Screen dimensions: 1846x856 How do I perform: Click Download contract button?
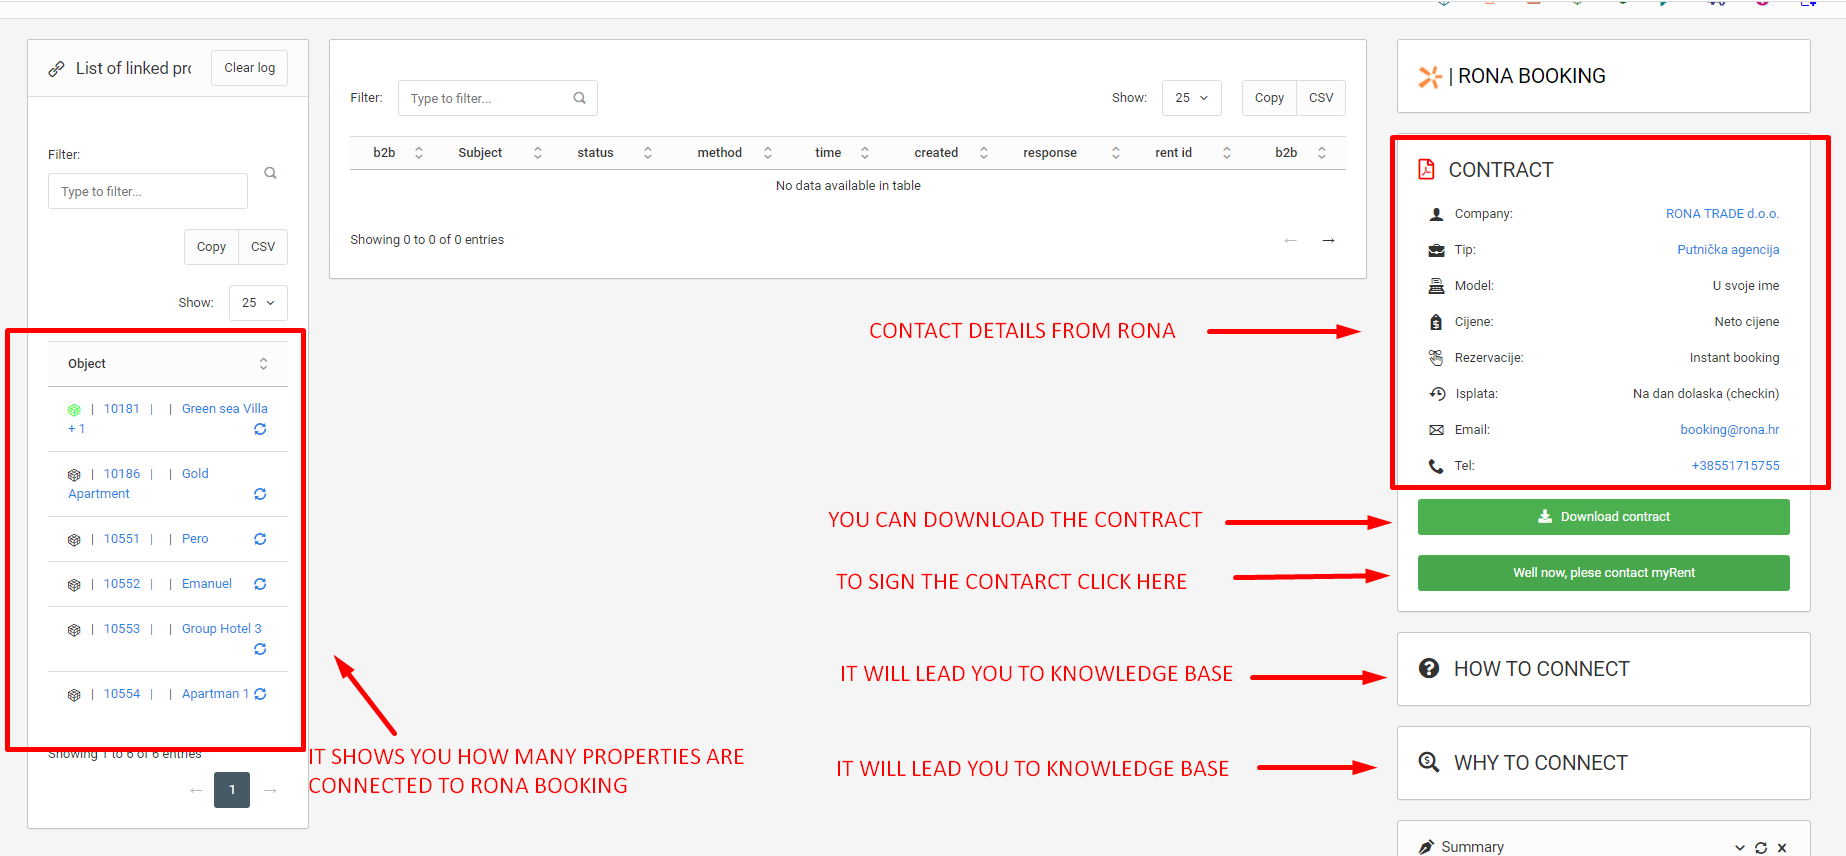[x=1603, y=517]
